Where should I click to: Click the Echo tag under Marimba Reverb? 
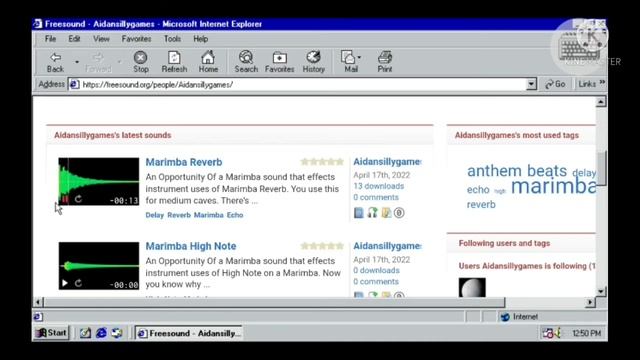[235, 215]
